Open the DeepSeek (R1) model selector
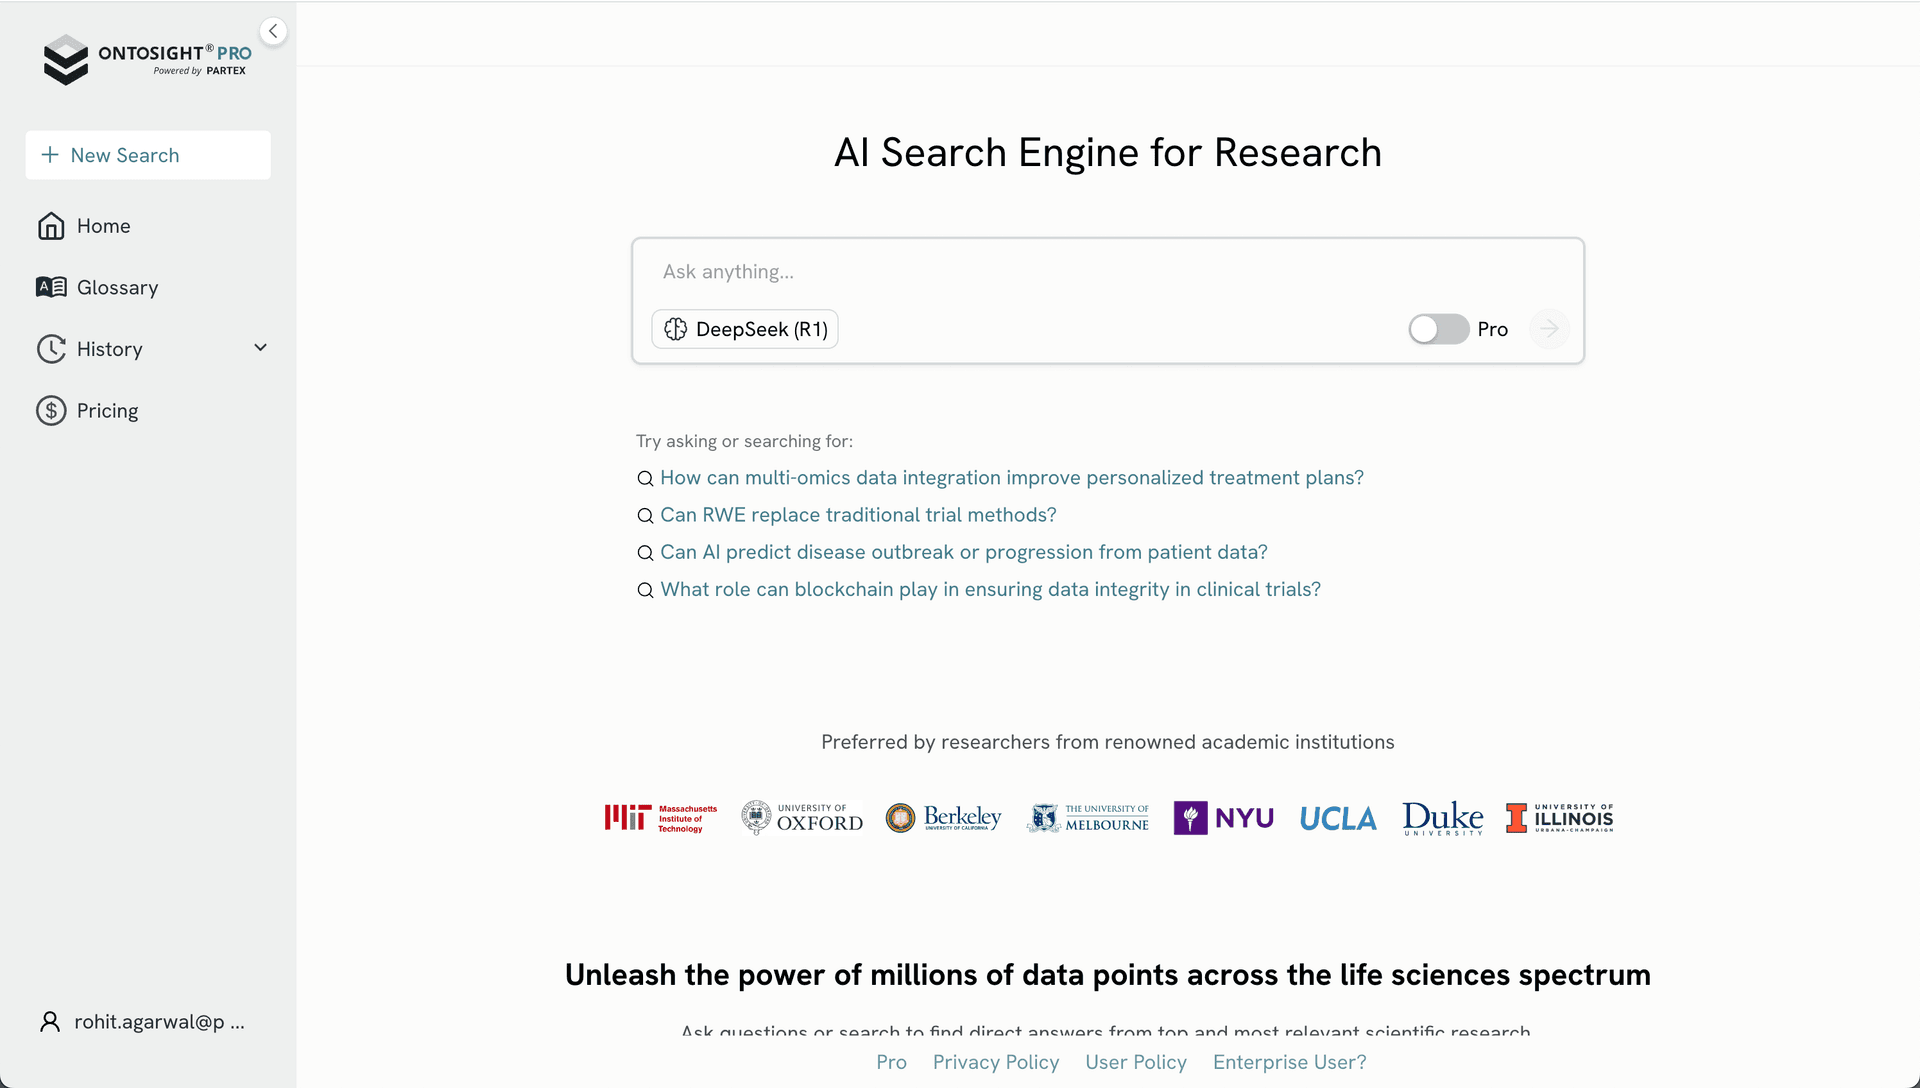 pyautogui.click(x=744, y=329)
